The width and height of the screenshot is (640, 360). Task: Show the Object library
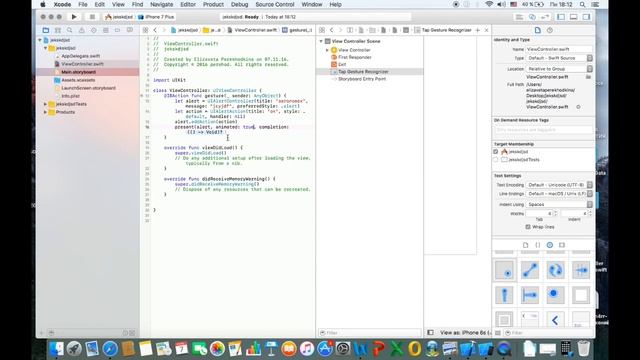(x=550, y=245)
